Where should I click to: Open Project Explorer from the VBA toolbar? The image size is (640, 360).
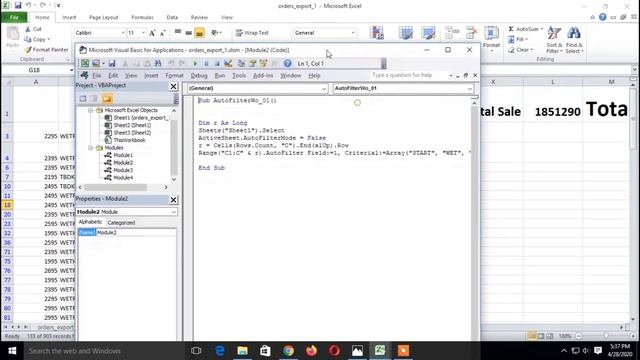241,63
